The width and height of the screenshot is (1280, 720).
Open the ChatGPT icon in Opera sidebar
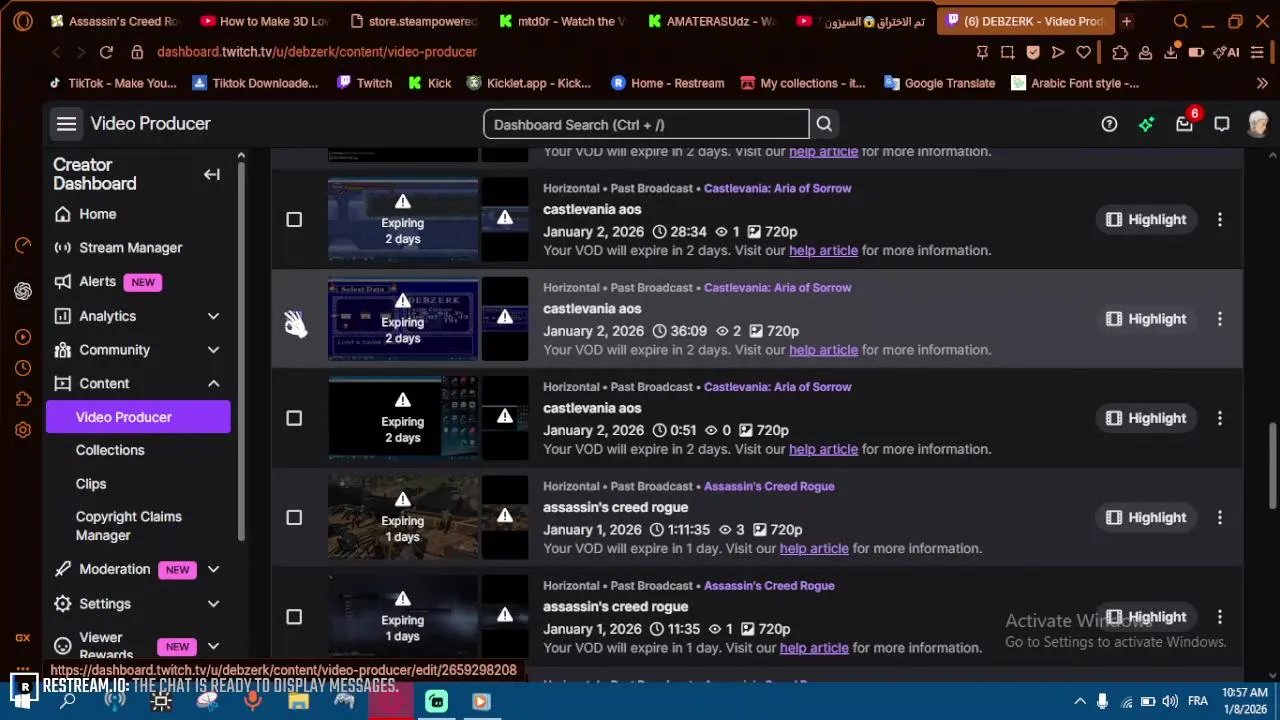coord(23,291)
